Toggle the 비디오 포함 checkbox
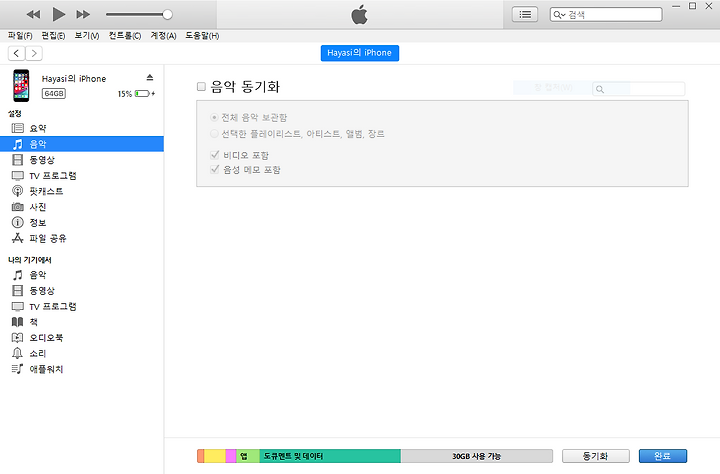The image size is (720, 474). [x=214, y=155]
